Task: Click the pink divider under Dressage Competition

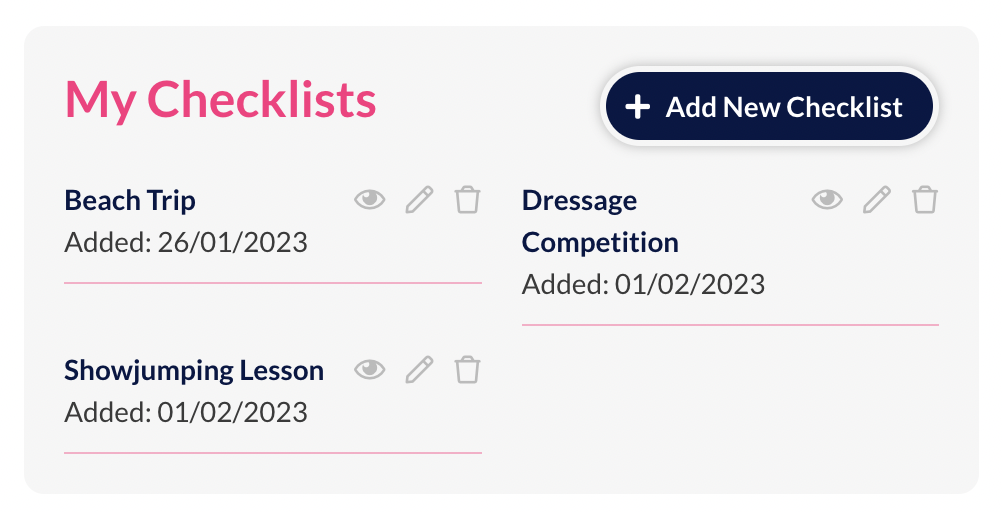Action: coord(730,325)
